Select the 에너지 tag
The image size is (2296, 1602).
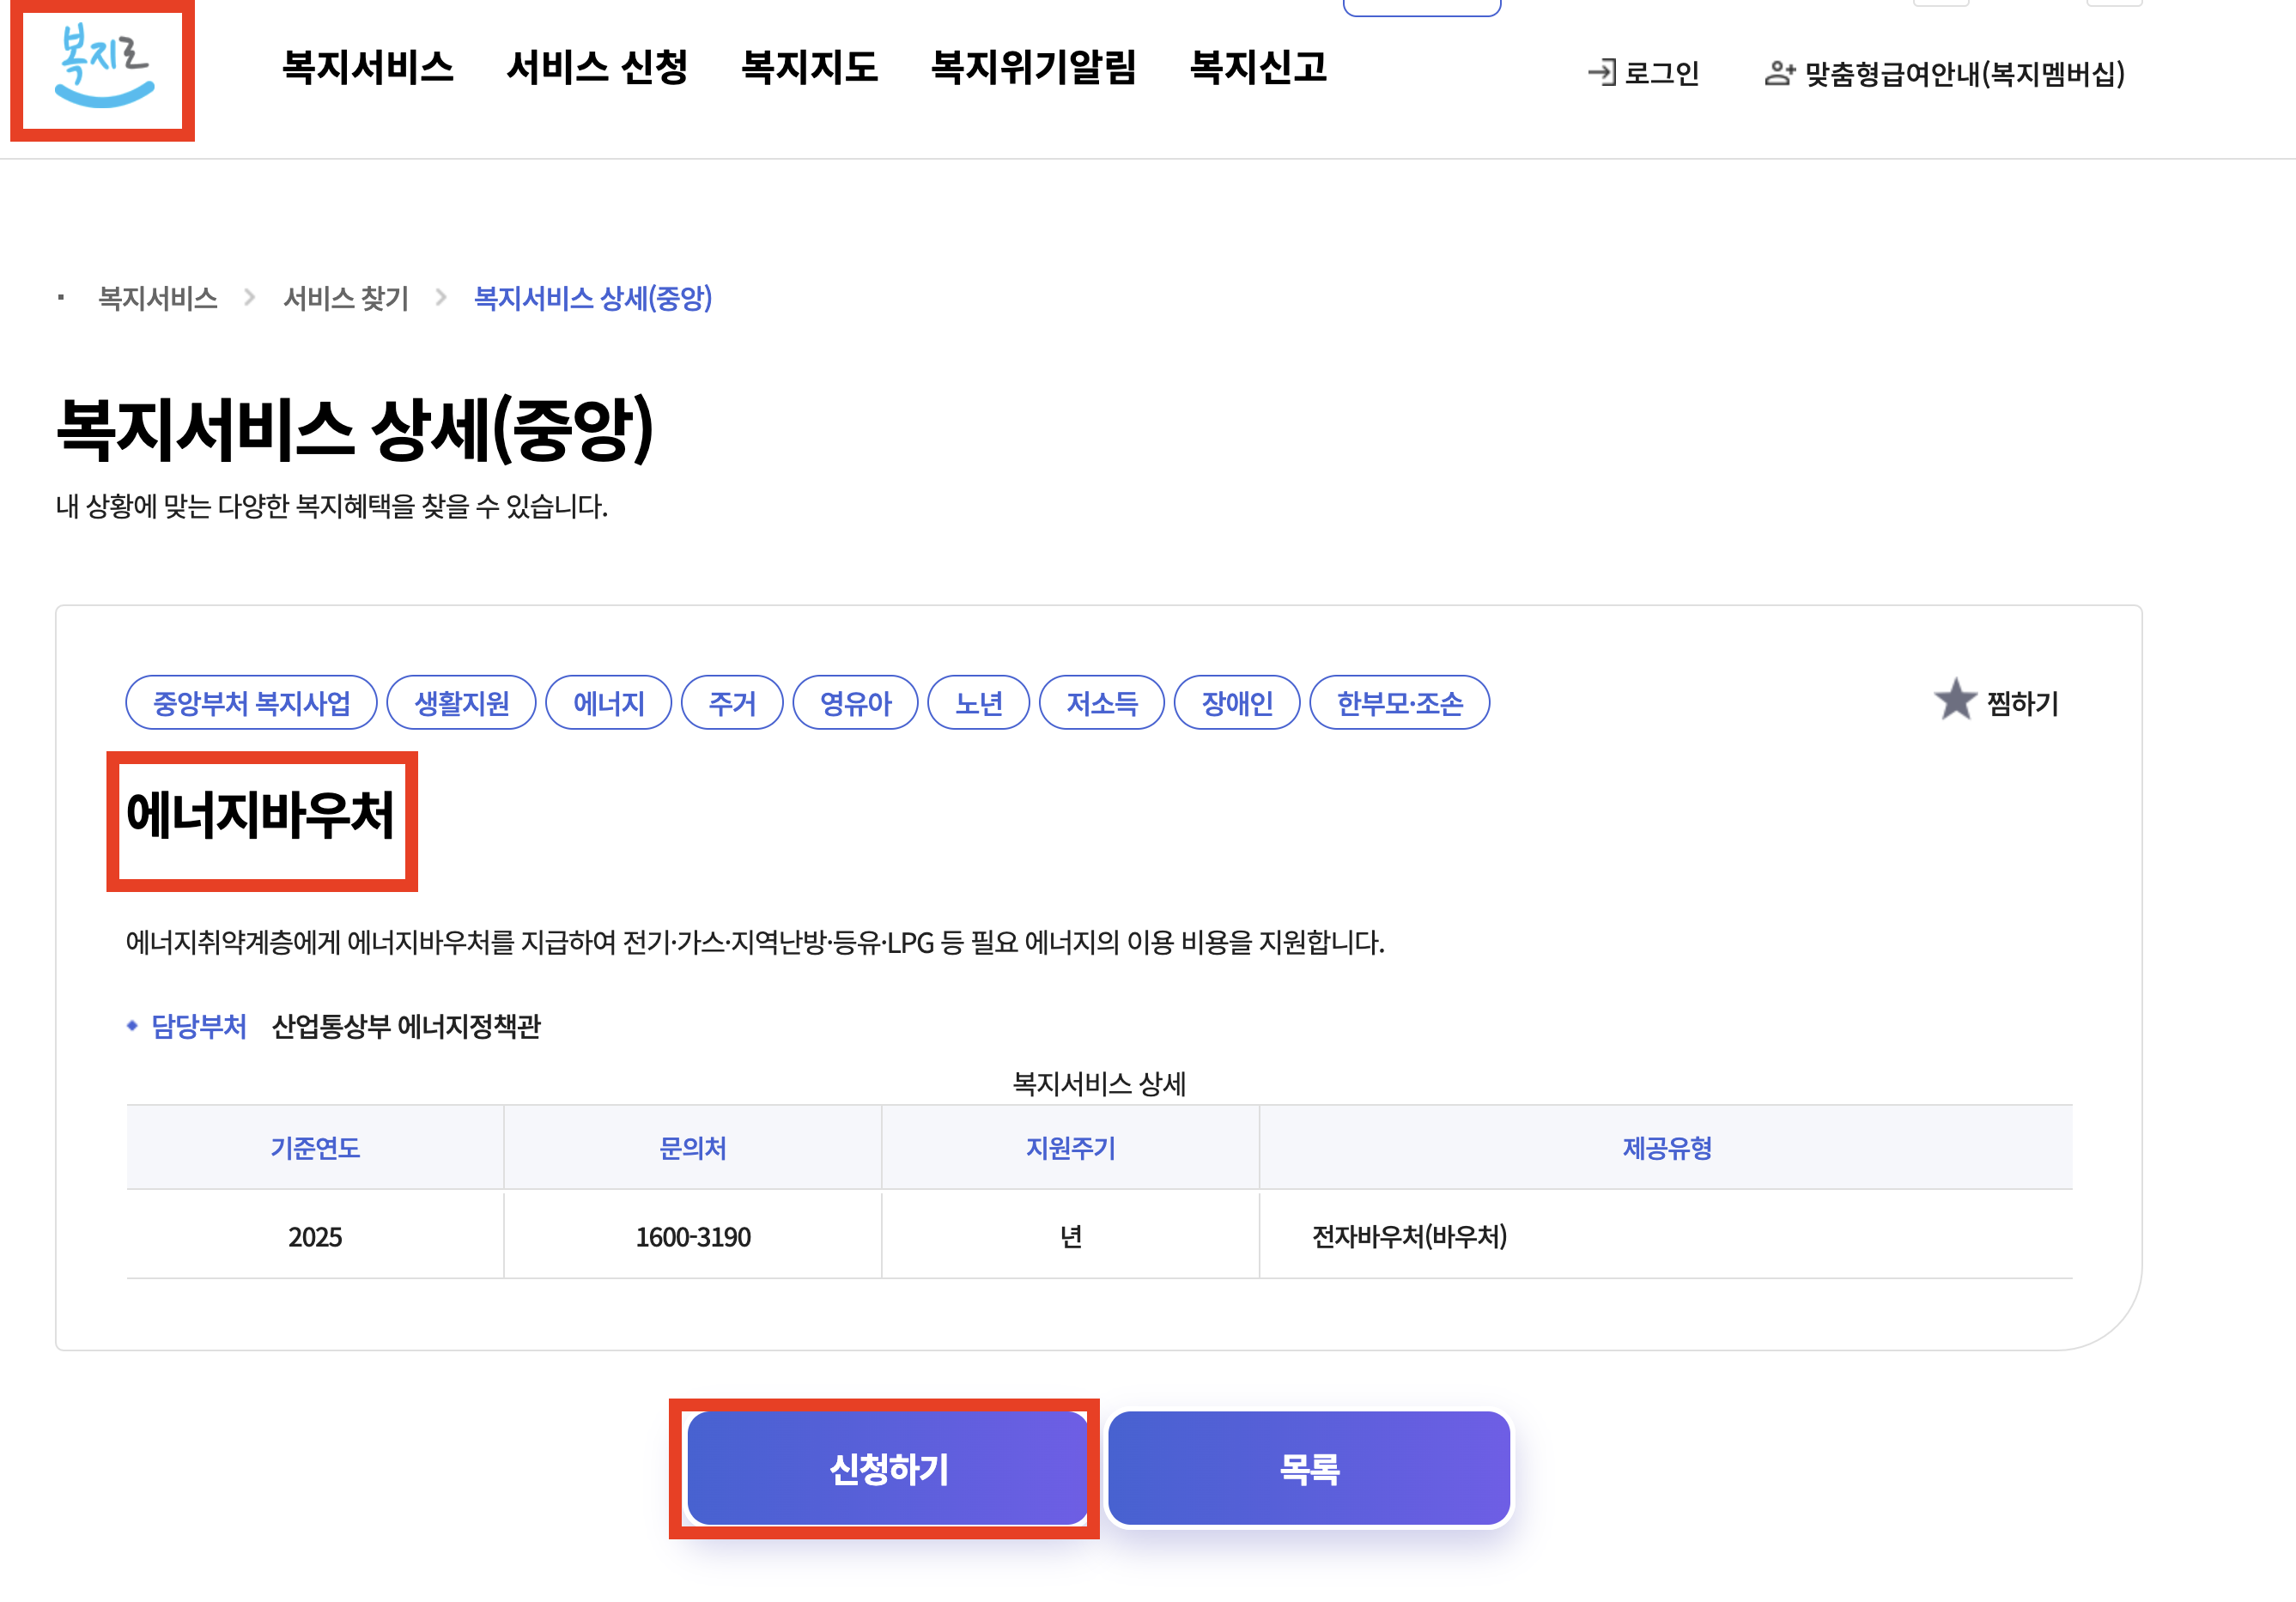(608, 703)
